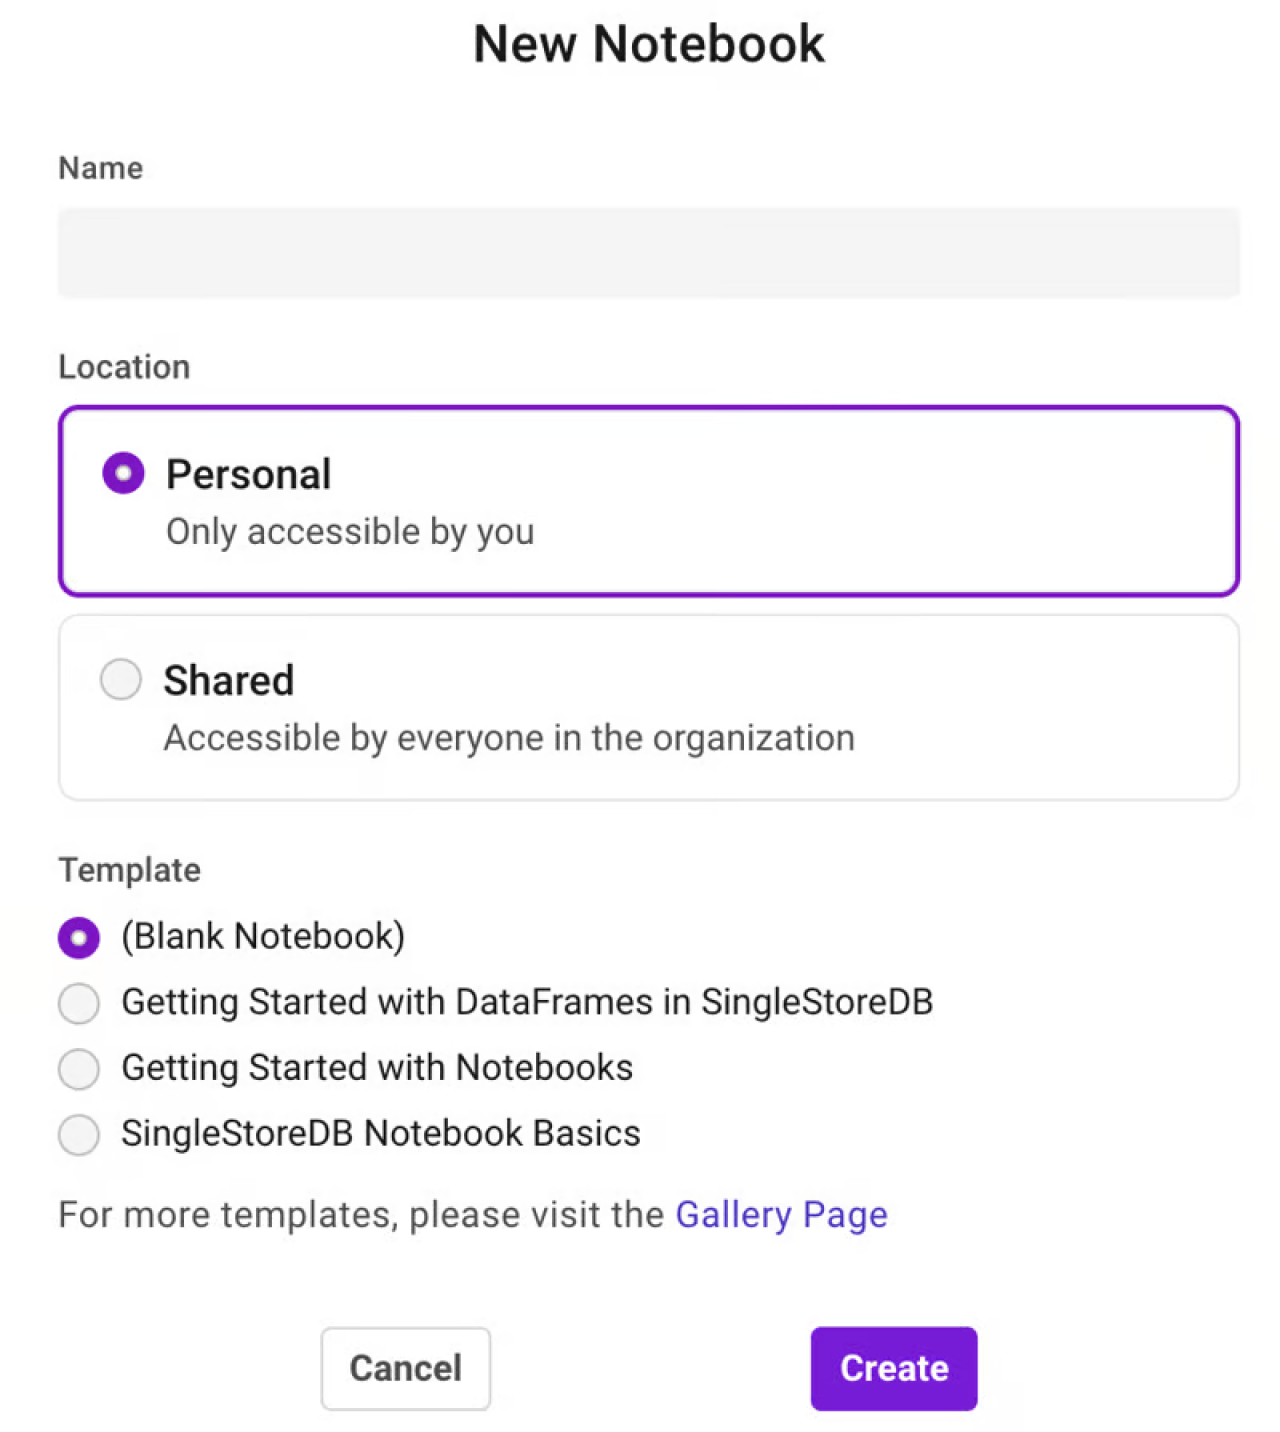Viewport: 1280px width, 1432px height.
Task: Open the Gallery Page link
Action: pyautogui.click(x=781, y=1214)
